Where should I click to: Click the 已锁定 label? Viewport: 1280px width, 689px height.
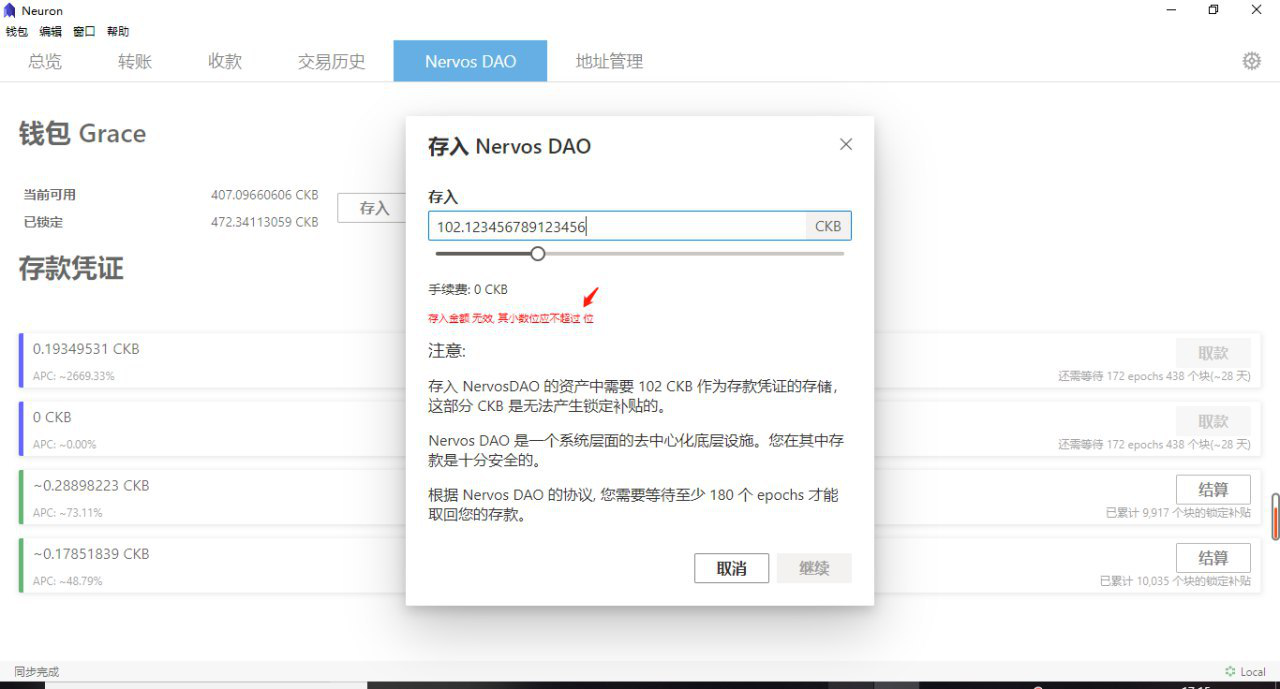(x=43, y=222)
